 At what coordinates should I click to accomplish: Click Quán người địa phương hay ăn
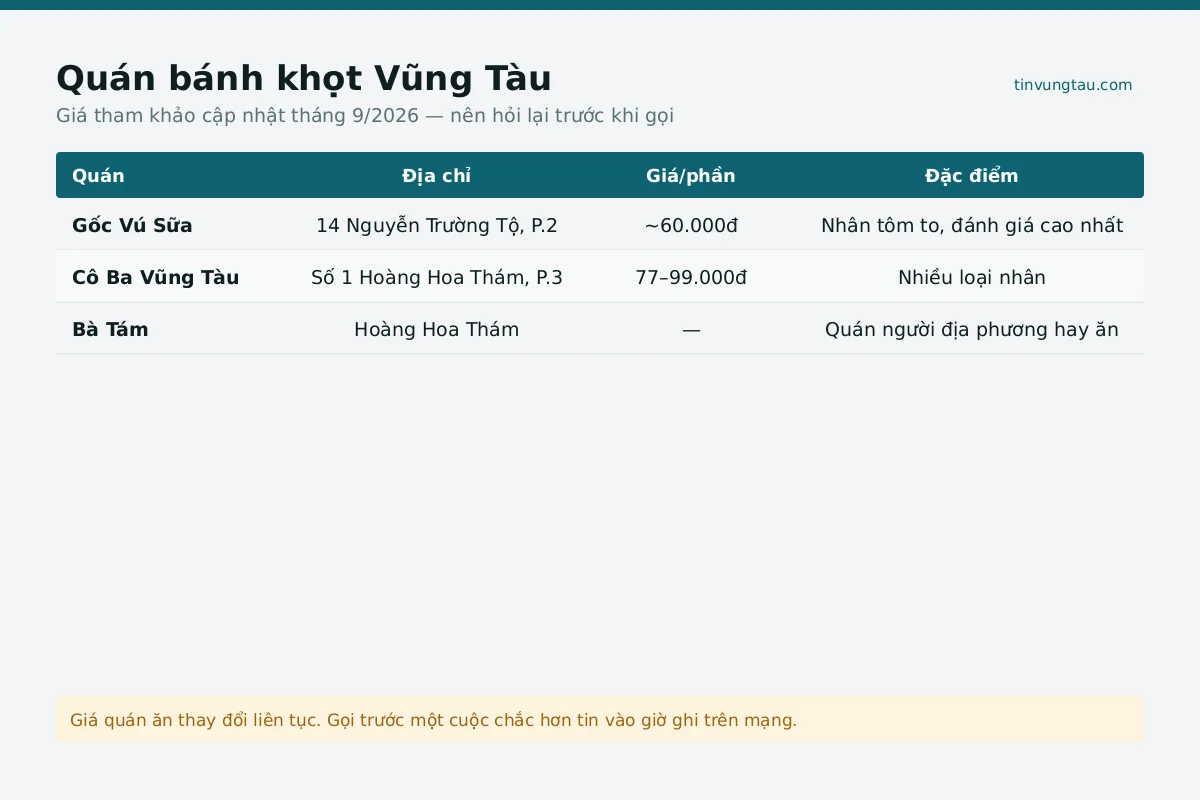tap(972, 329)
